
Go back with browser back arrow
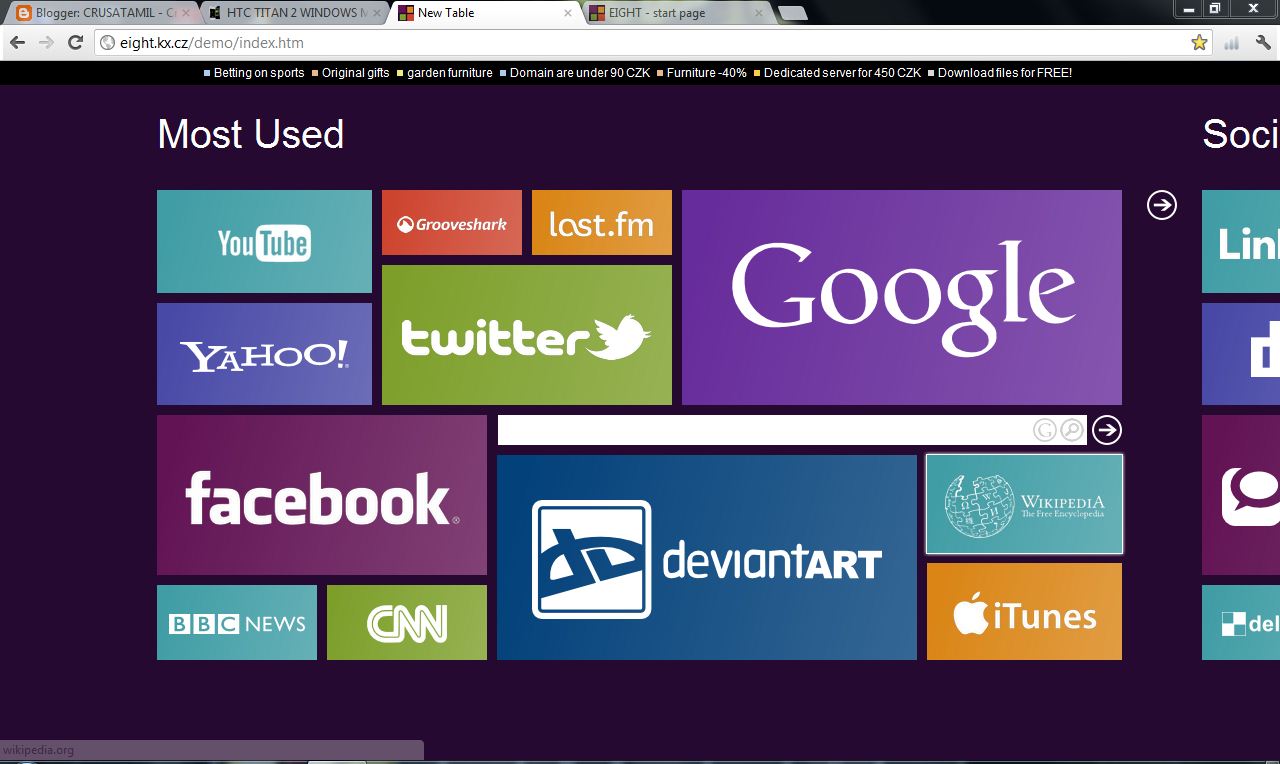click(17, 42)
